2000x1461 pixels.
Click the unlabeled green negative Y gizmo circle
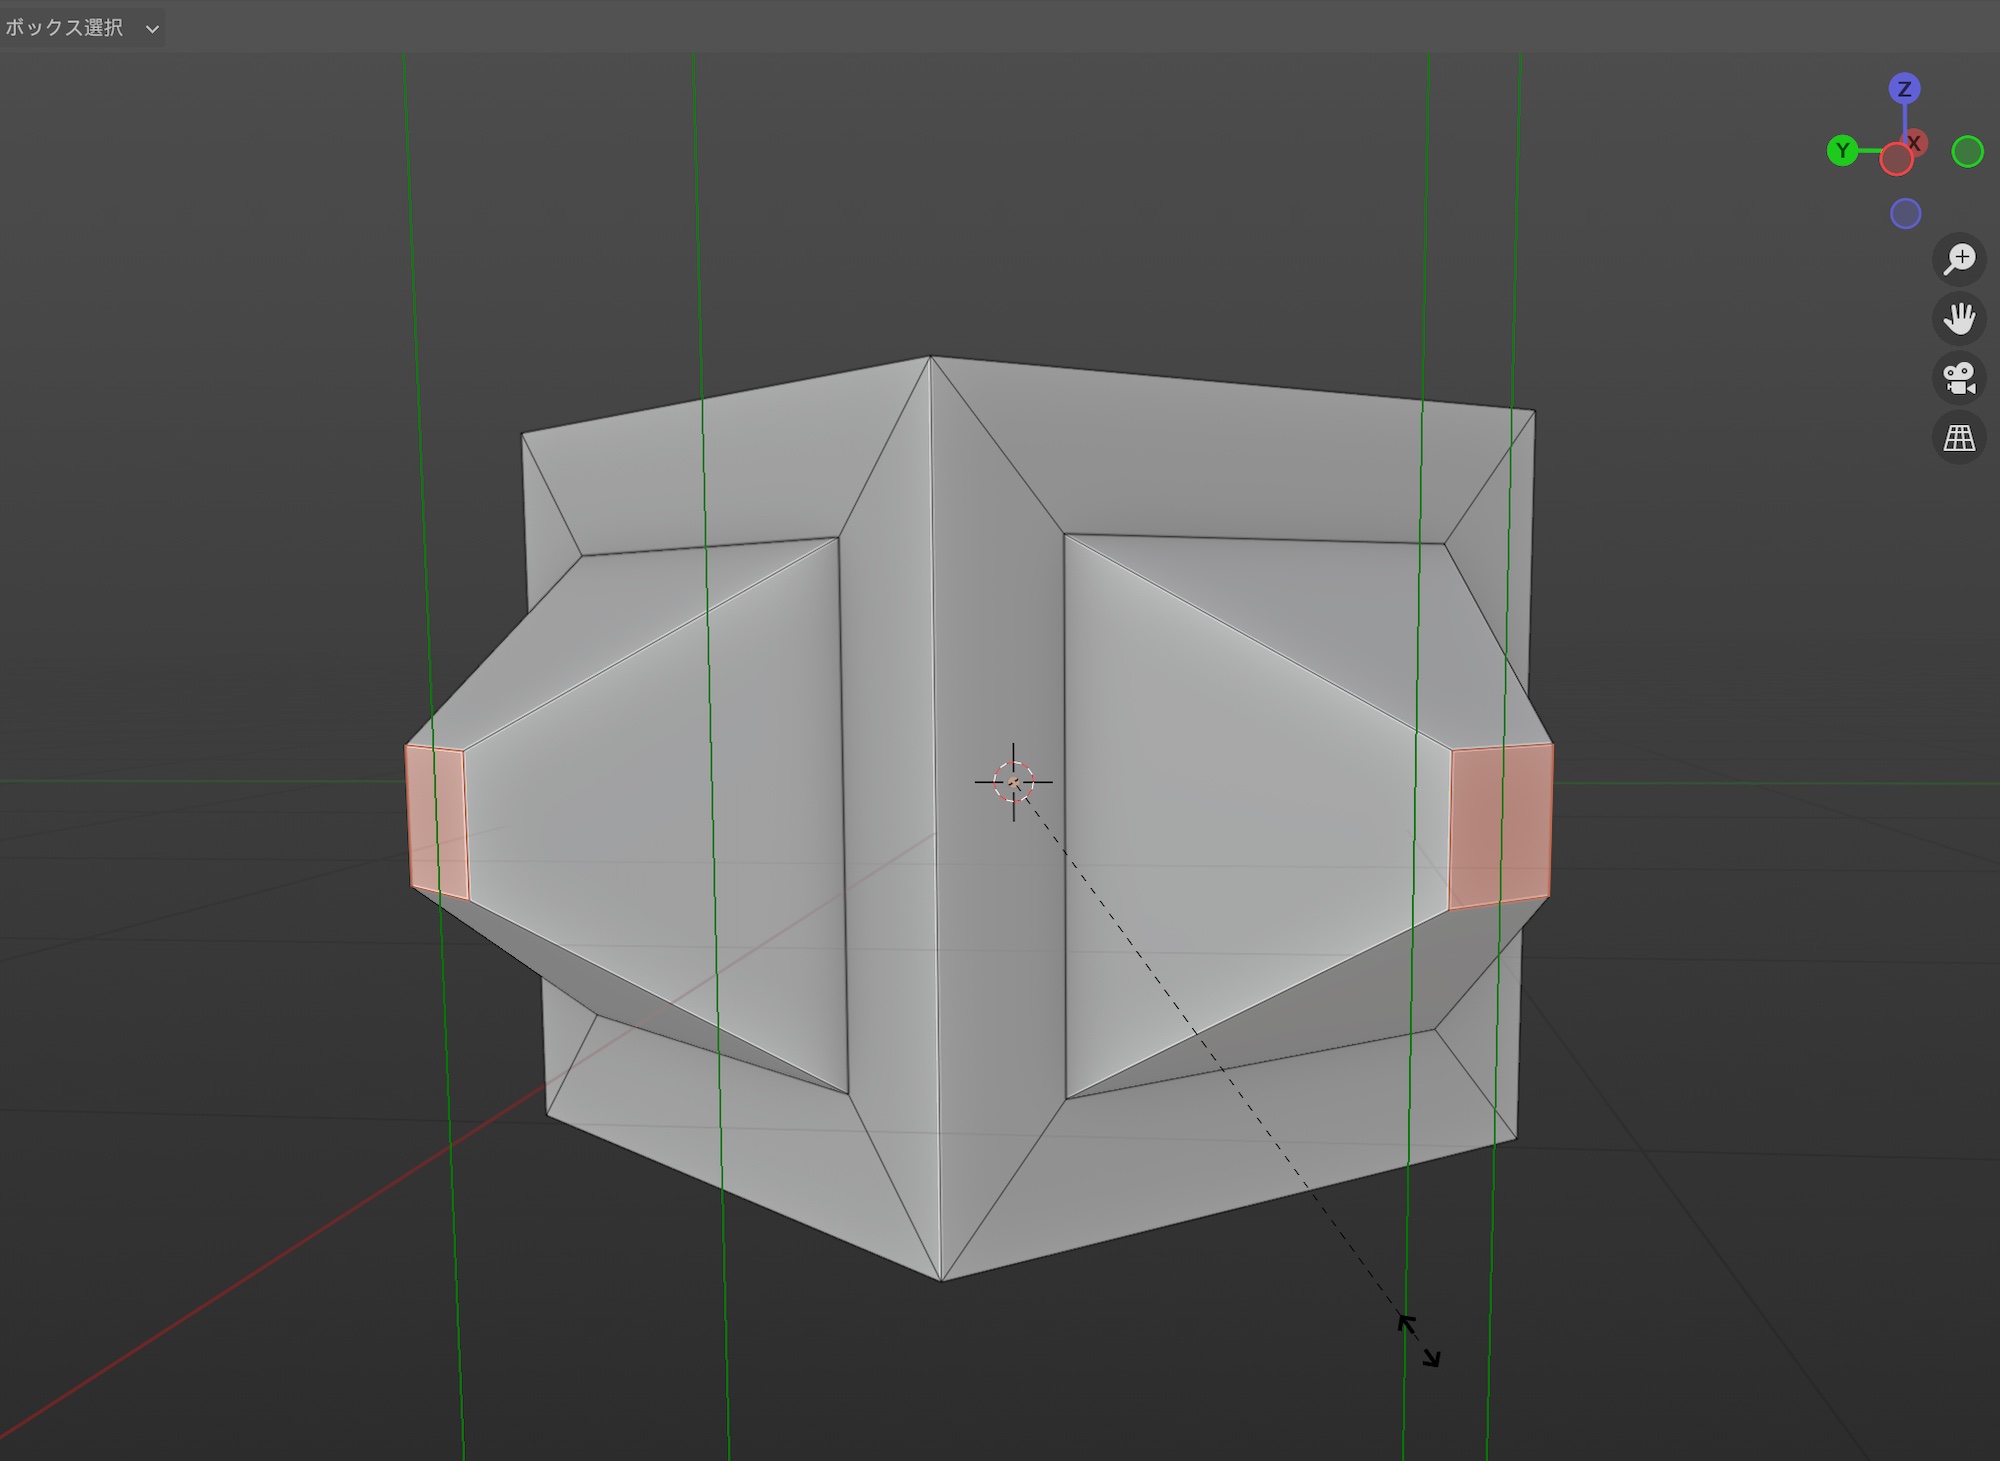pos(1967,152)
